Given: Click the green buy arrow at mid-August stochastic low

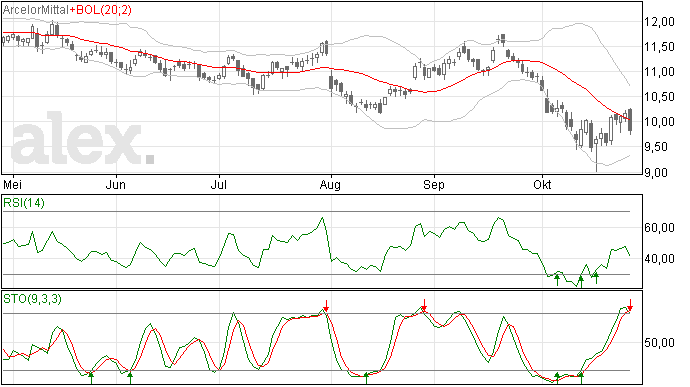Looking at the screenshot, I should [x=366, y=378].
